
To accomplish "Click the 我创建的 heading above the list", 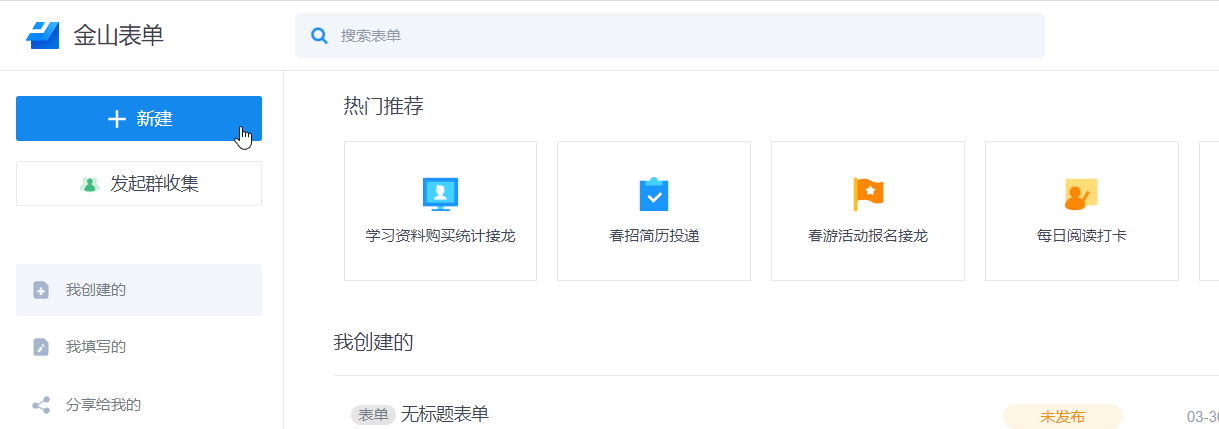I will pyautogui.click(x=374, y=343).
